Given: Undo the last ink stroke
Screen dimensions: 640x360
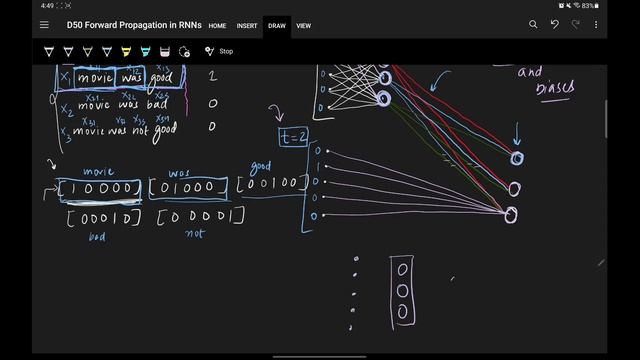Looking at the screenshot, I should pyautogui.click(x=554, y=24).
